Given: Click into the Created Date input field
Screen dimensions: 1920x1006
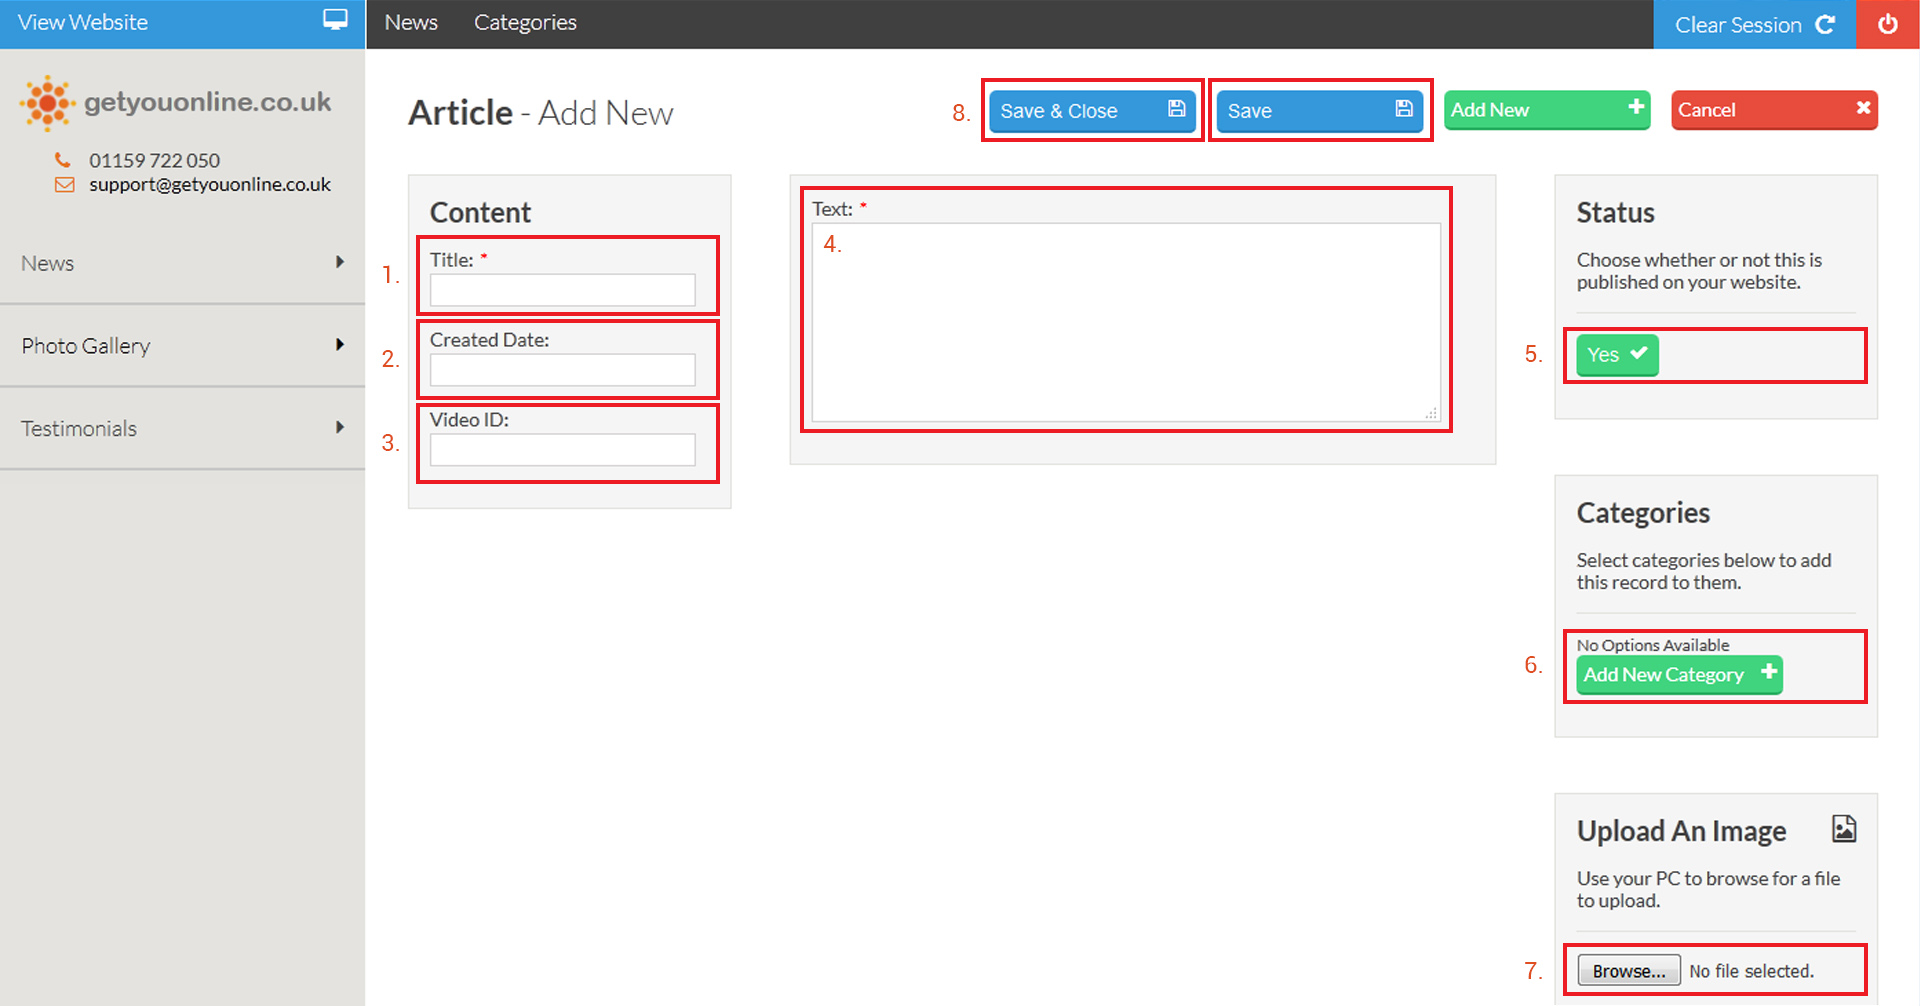Looking at the screenshot, I should click(x=562, y=370).
